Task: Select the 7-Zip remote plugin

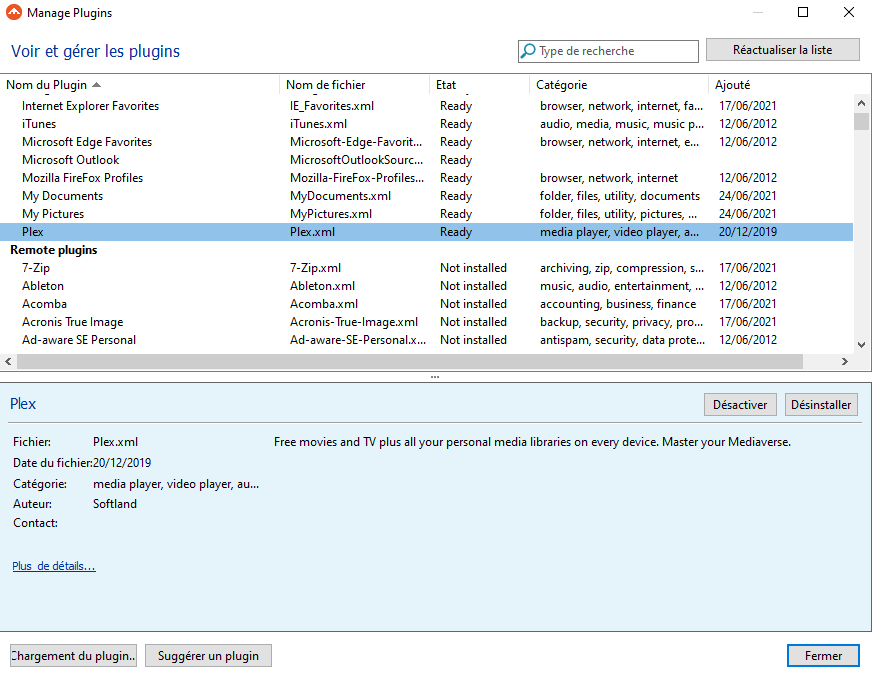Action: (x=427, y=267)
